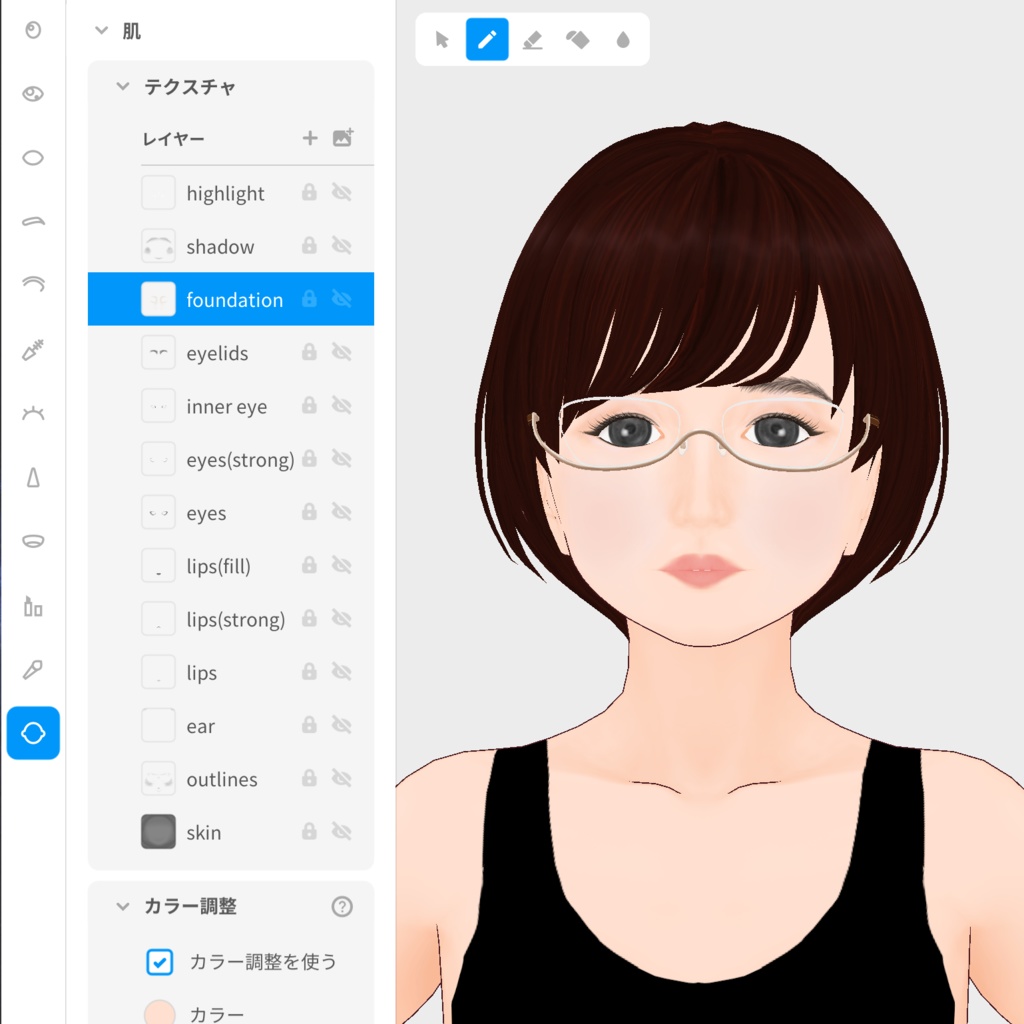Collapse the 肌 section header
The image size is (1024, 1024).
99,31
